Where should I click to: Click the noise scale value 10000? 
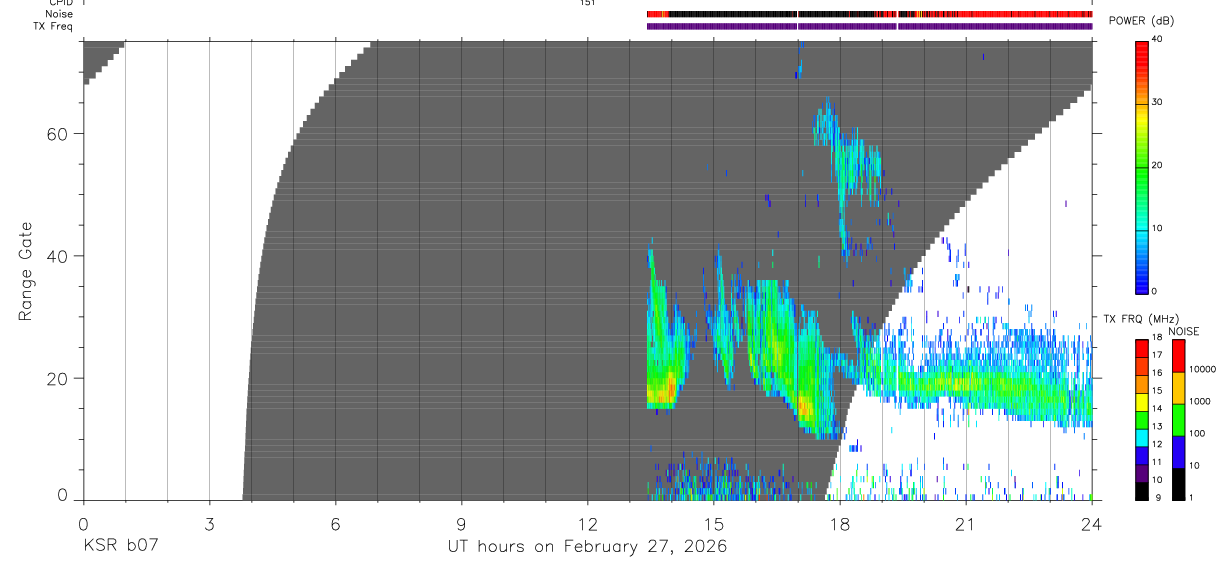[1201, 369]
